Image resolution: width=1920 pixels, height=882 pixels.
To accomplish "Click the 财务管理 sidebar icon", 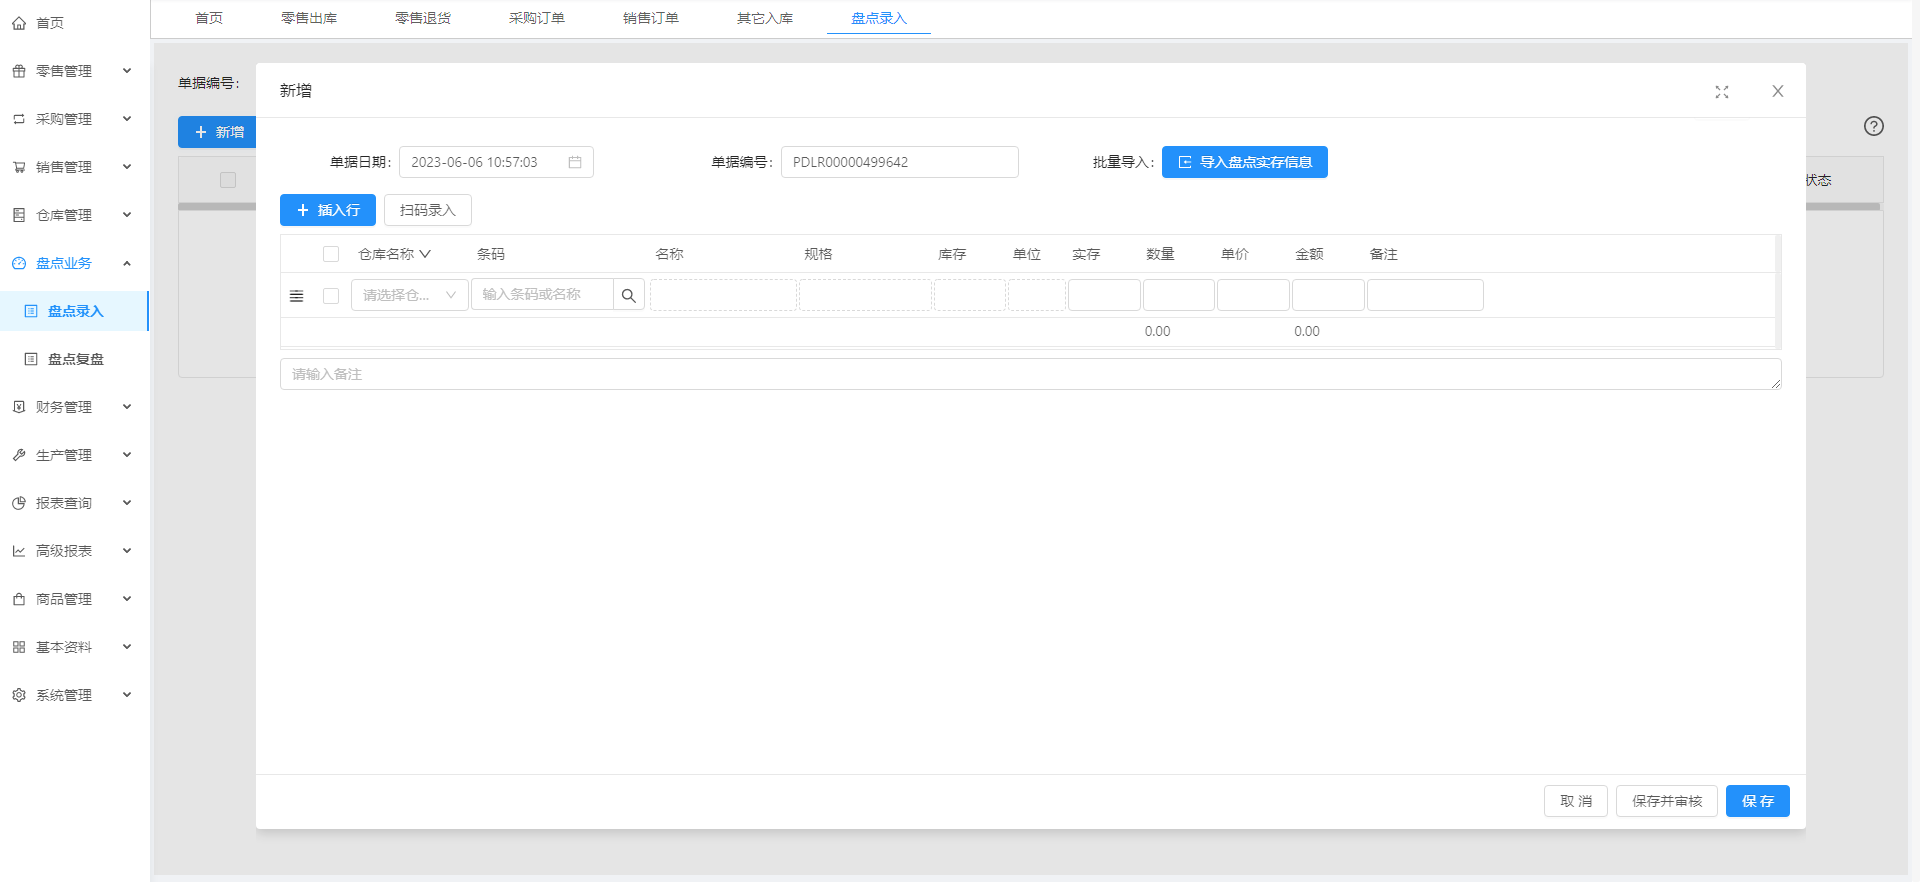I will click(x=19, y=407).
